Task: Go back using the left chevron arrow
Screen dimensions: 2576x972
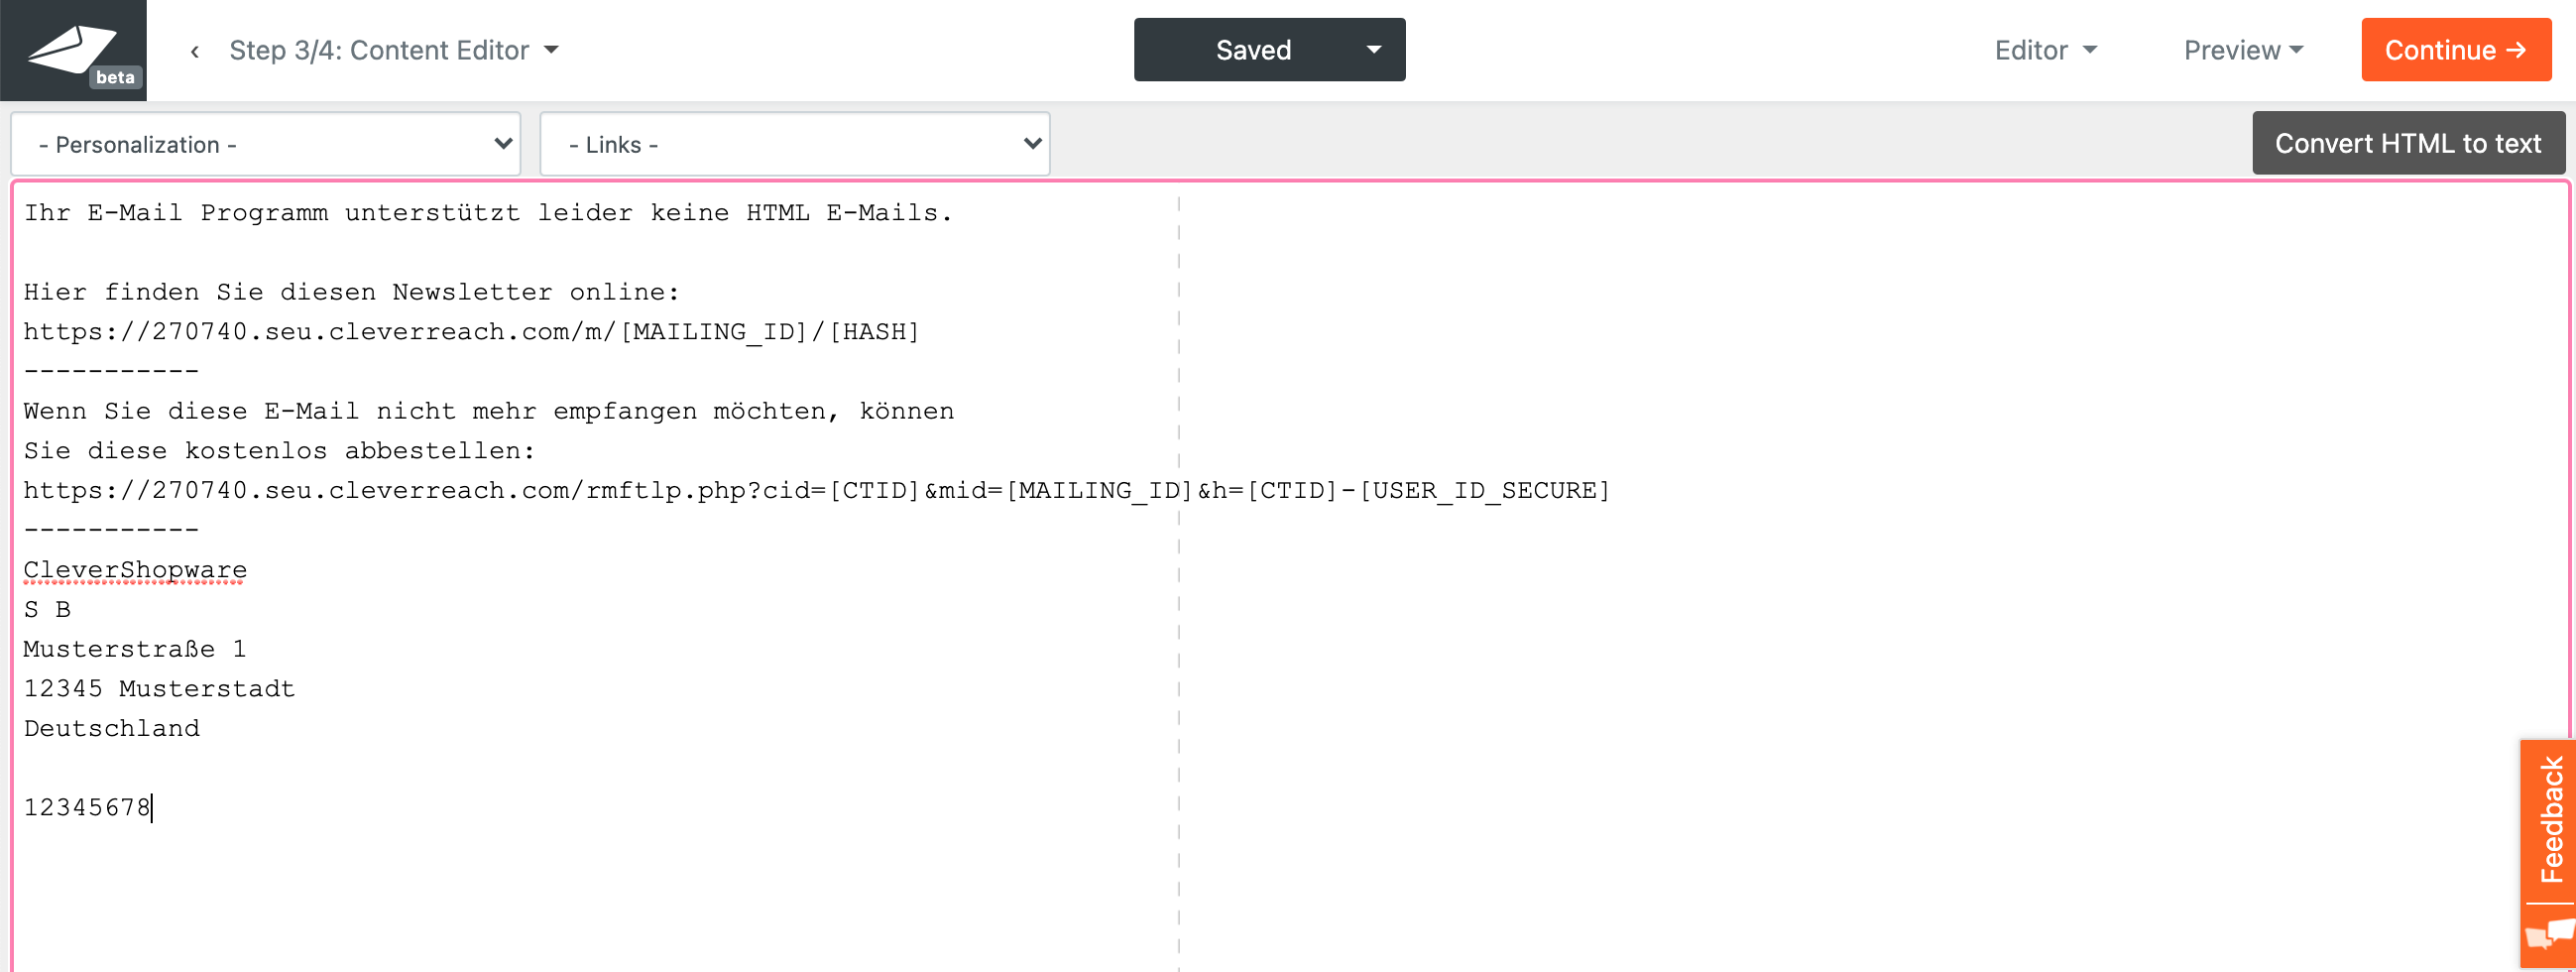Action: point(195,51)
